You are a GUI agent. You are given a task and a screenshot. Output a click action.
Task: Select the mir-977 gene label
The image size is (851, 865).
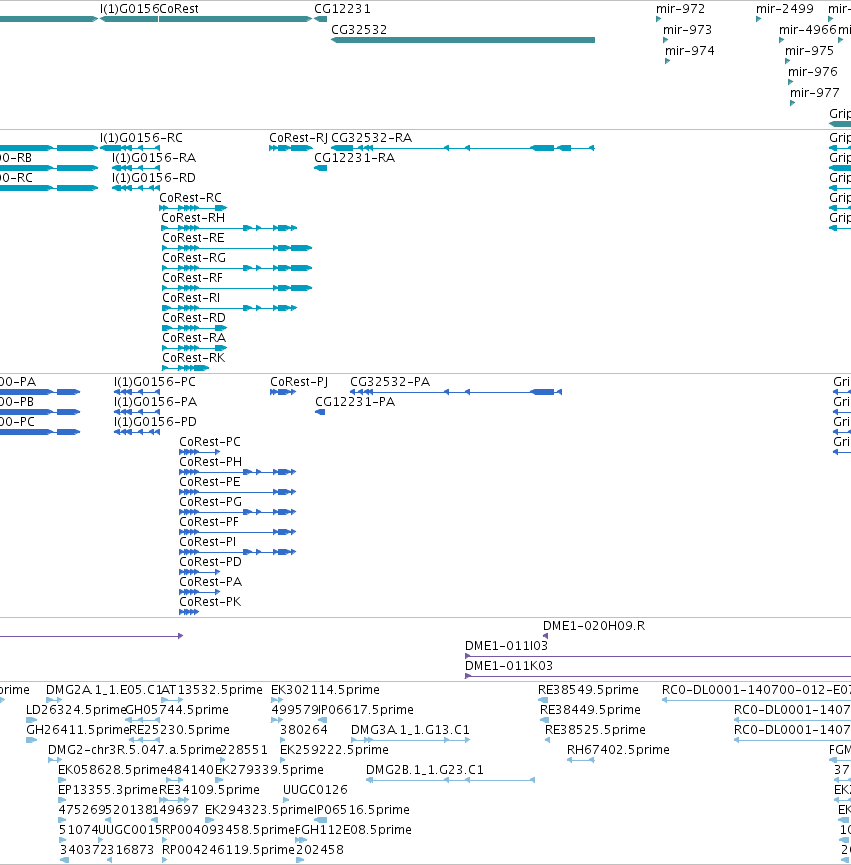815,93
